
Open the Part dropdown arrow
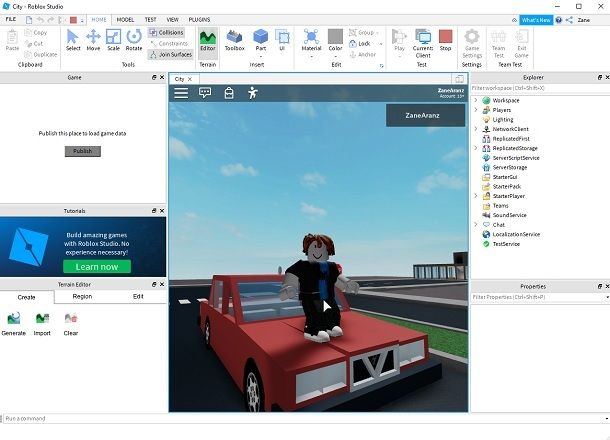point(261,56)
